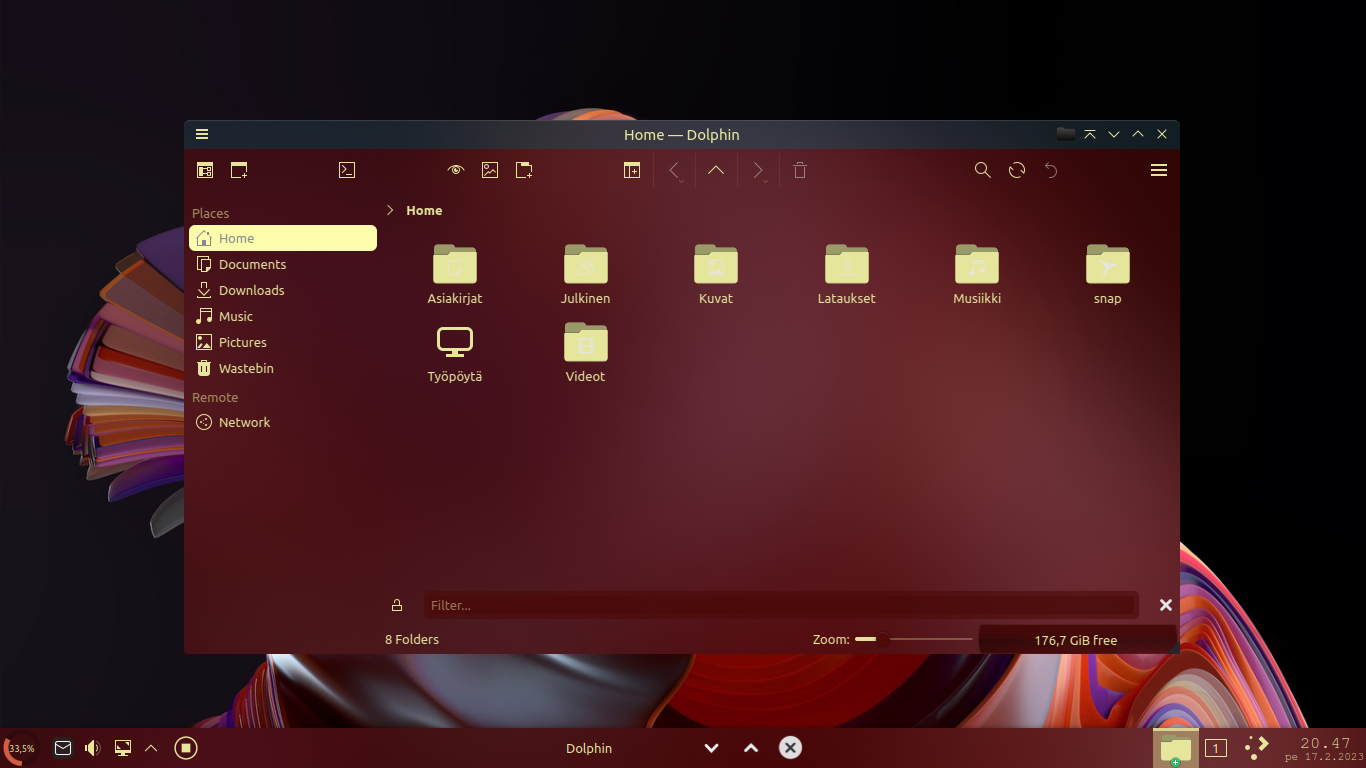Go back with the left arrow
Viewport: 1366px width, 768px height.
pos(673,170)
